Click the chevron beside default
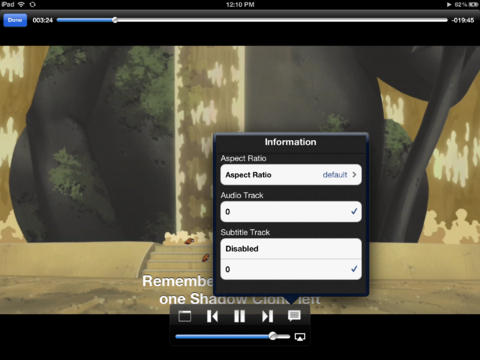Viewport: 480px width, 360px height. coord(354,175)
